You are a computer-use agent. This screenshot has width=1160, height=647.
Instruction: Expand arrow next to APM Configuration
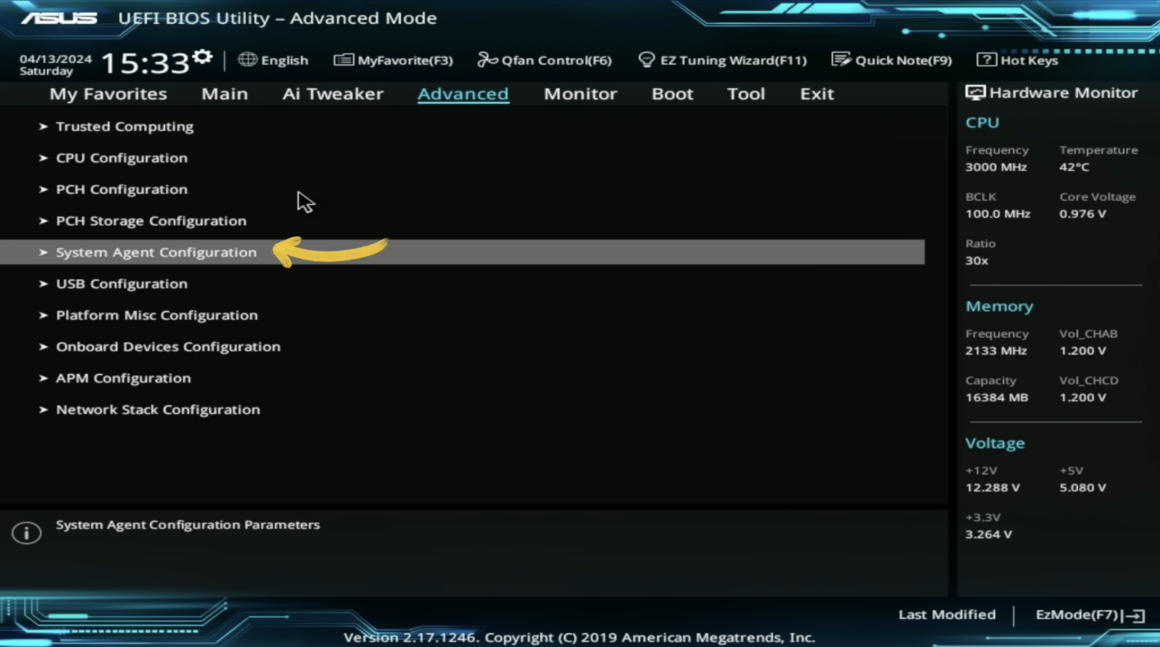point(43,378)
